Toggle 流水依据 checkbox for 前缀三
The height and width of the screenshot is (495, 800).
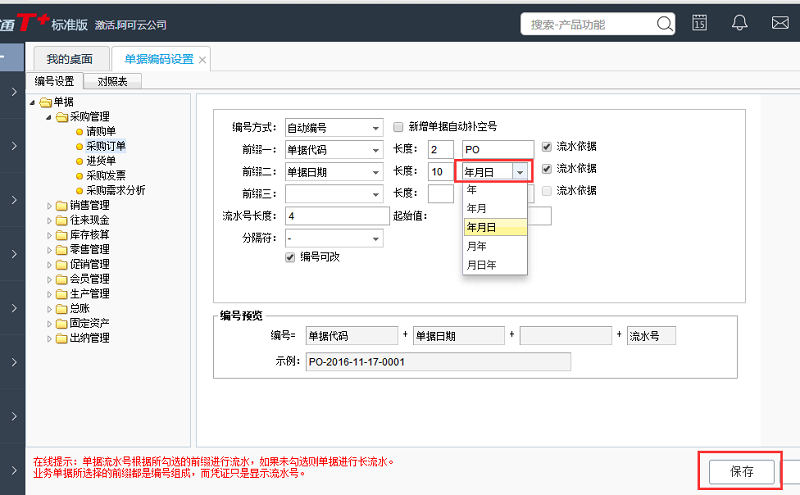[546, 191]
